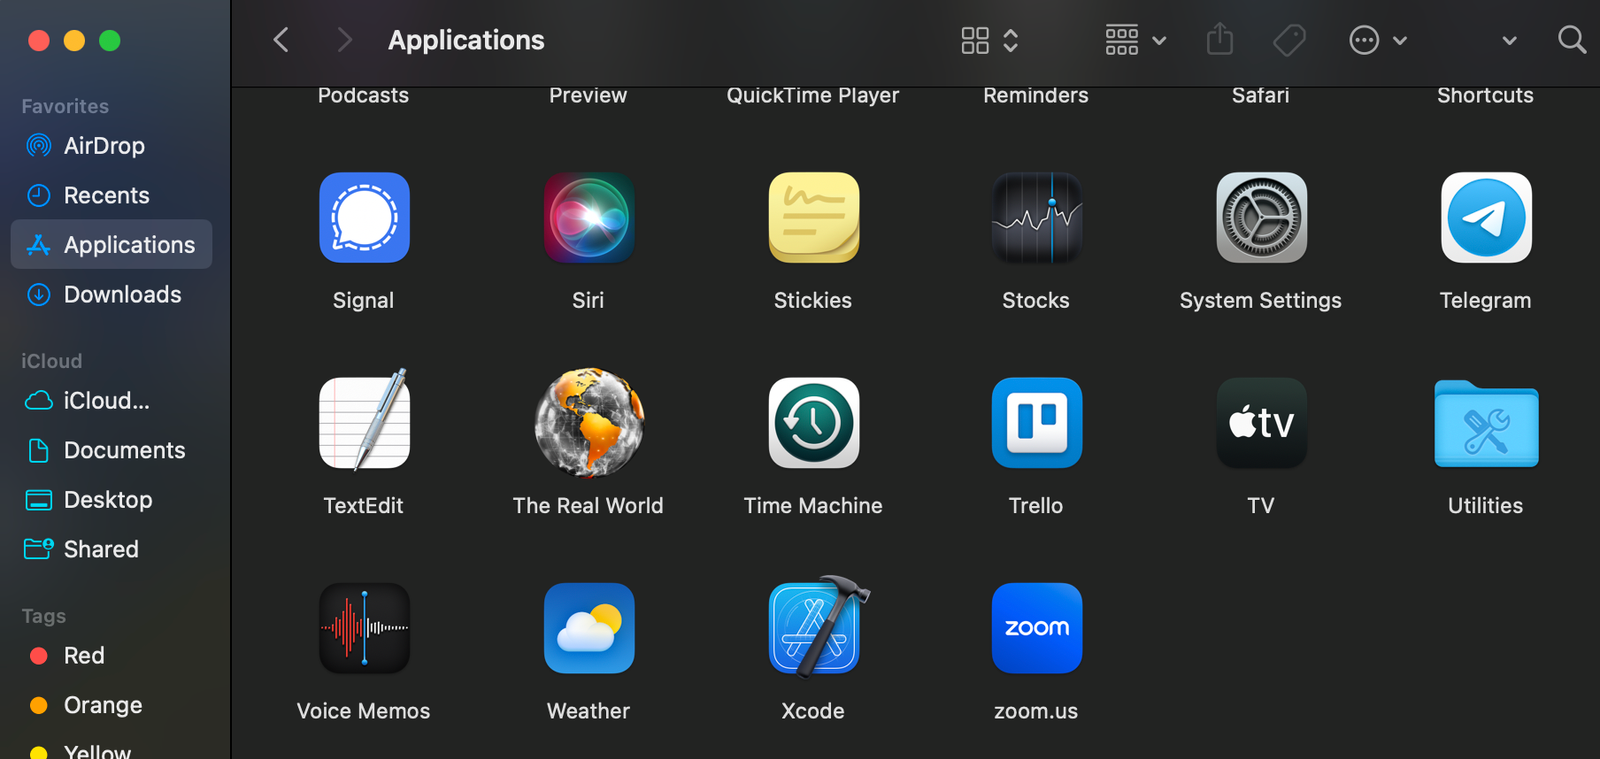This screenshot has height=759, width=1600.
Task: Open the Signal app icon
Action: (364, 218)
